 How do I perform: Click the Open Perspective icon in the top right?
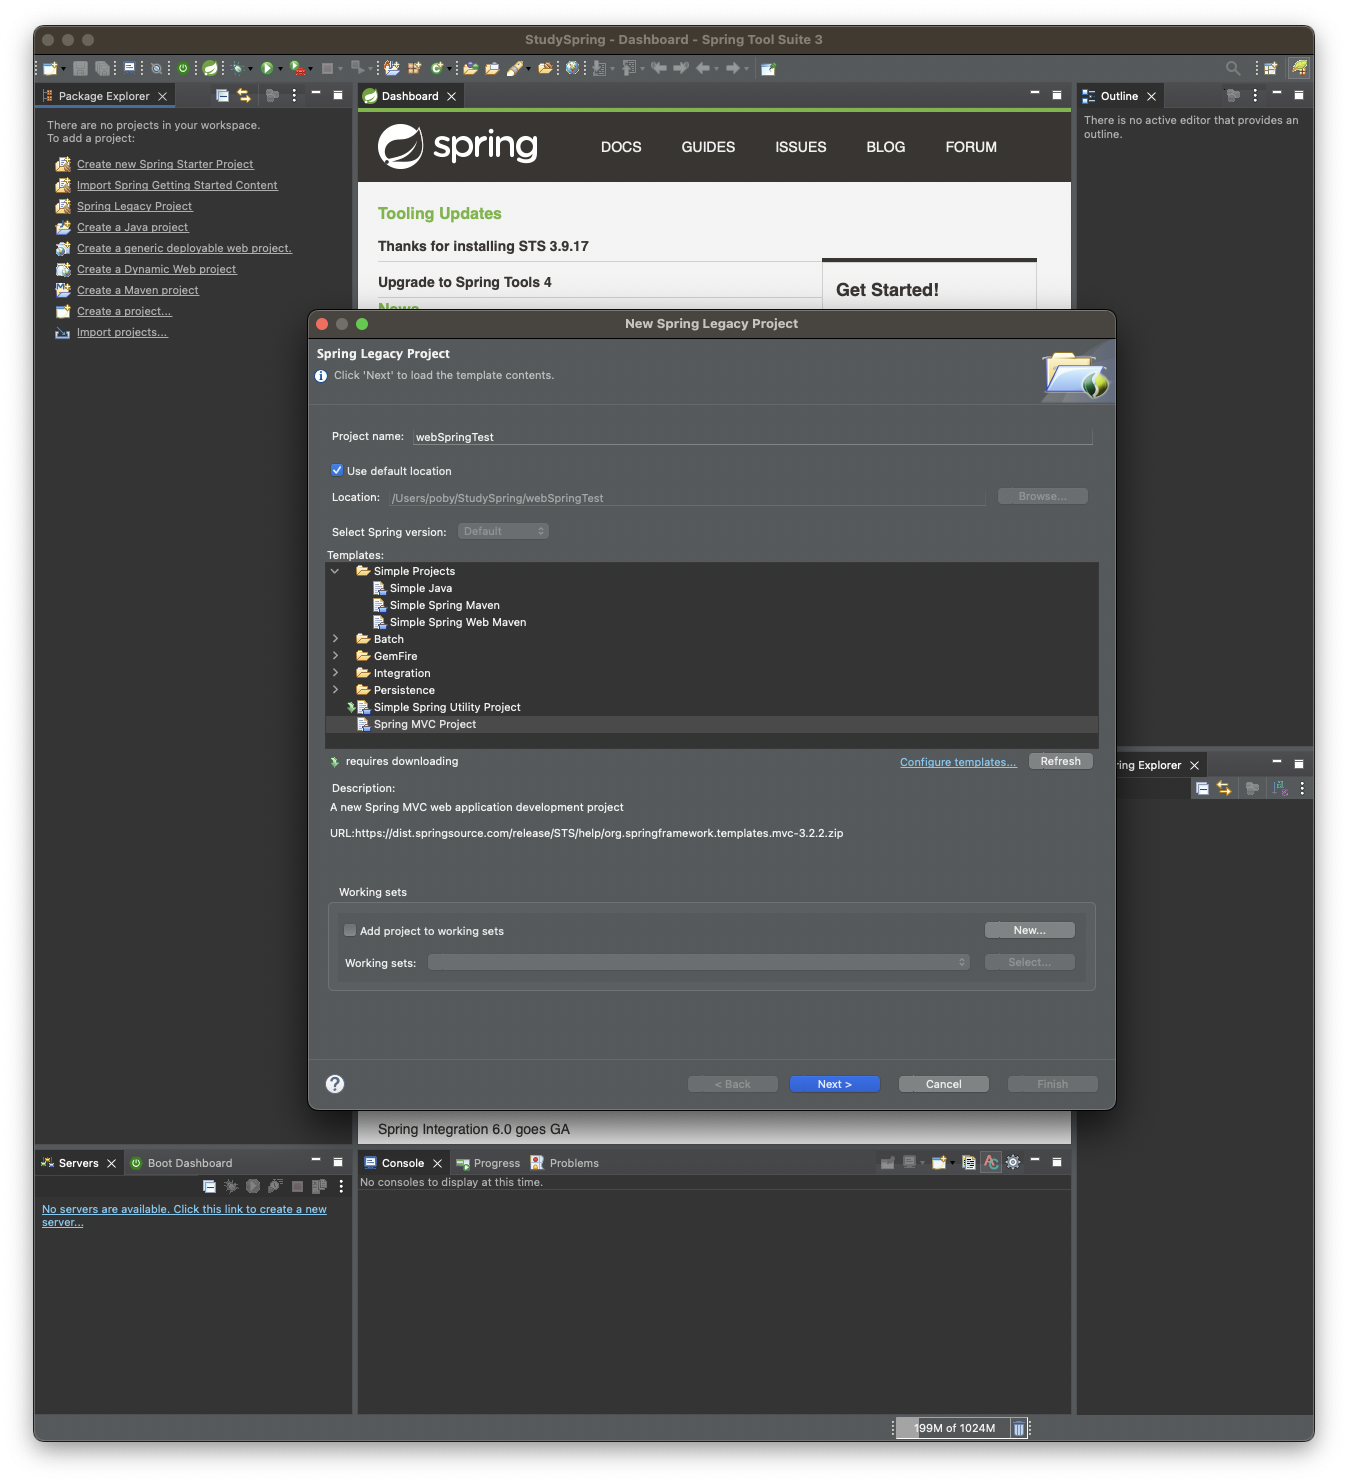click(x=1271, y=69)
